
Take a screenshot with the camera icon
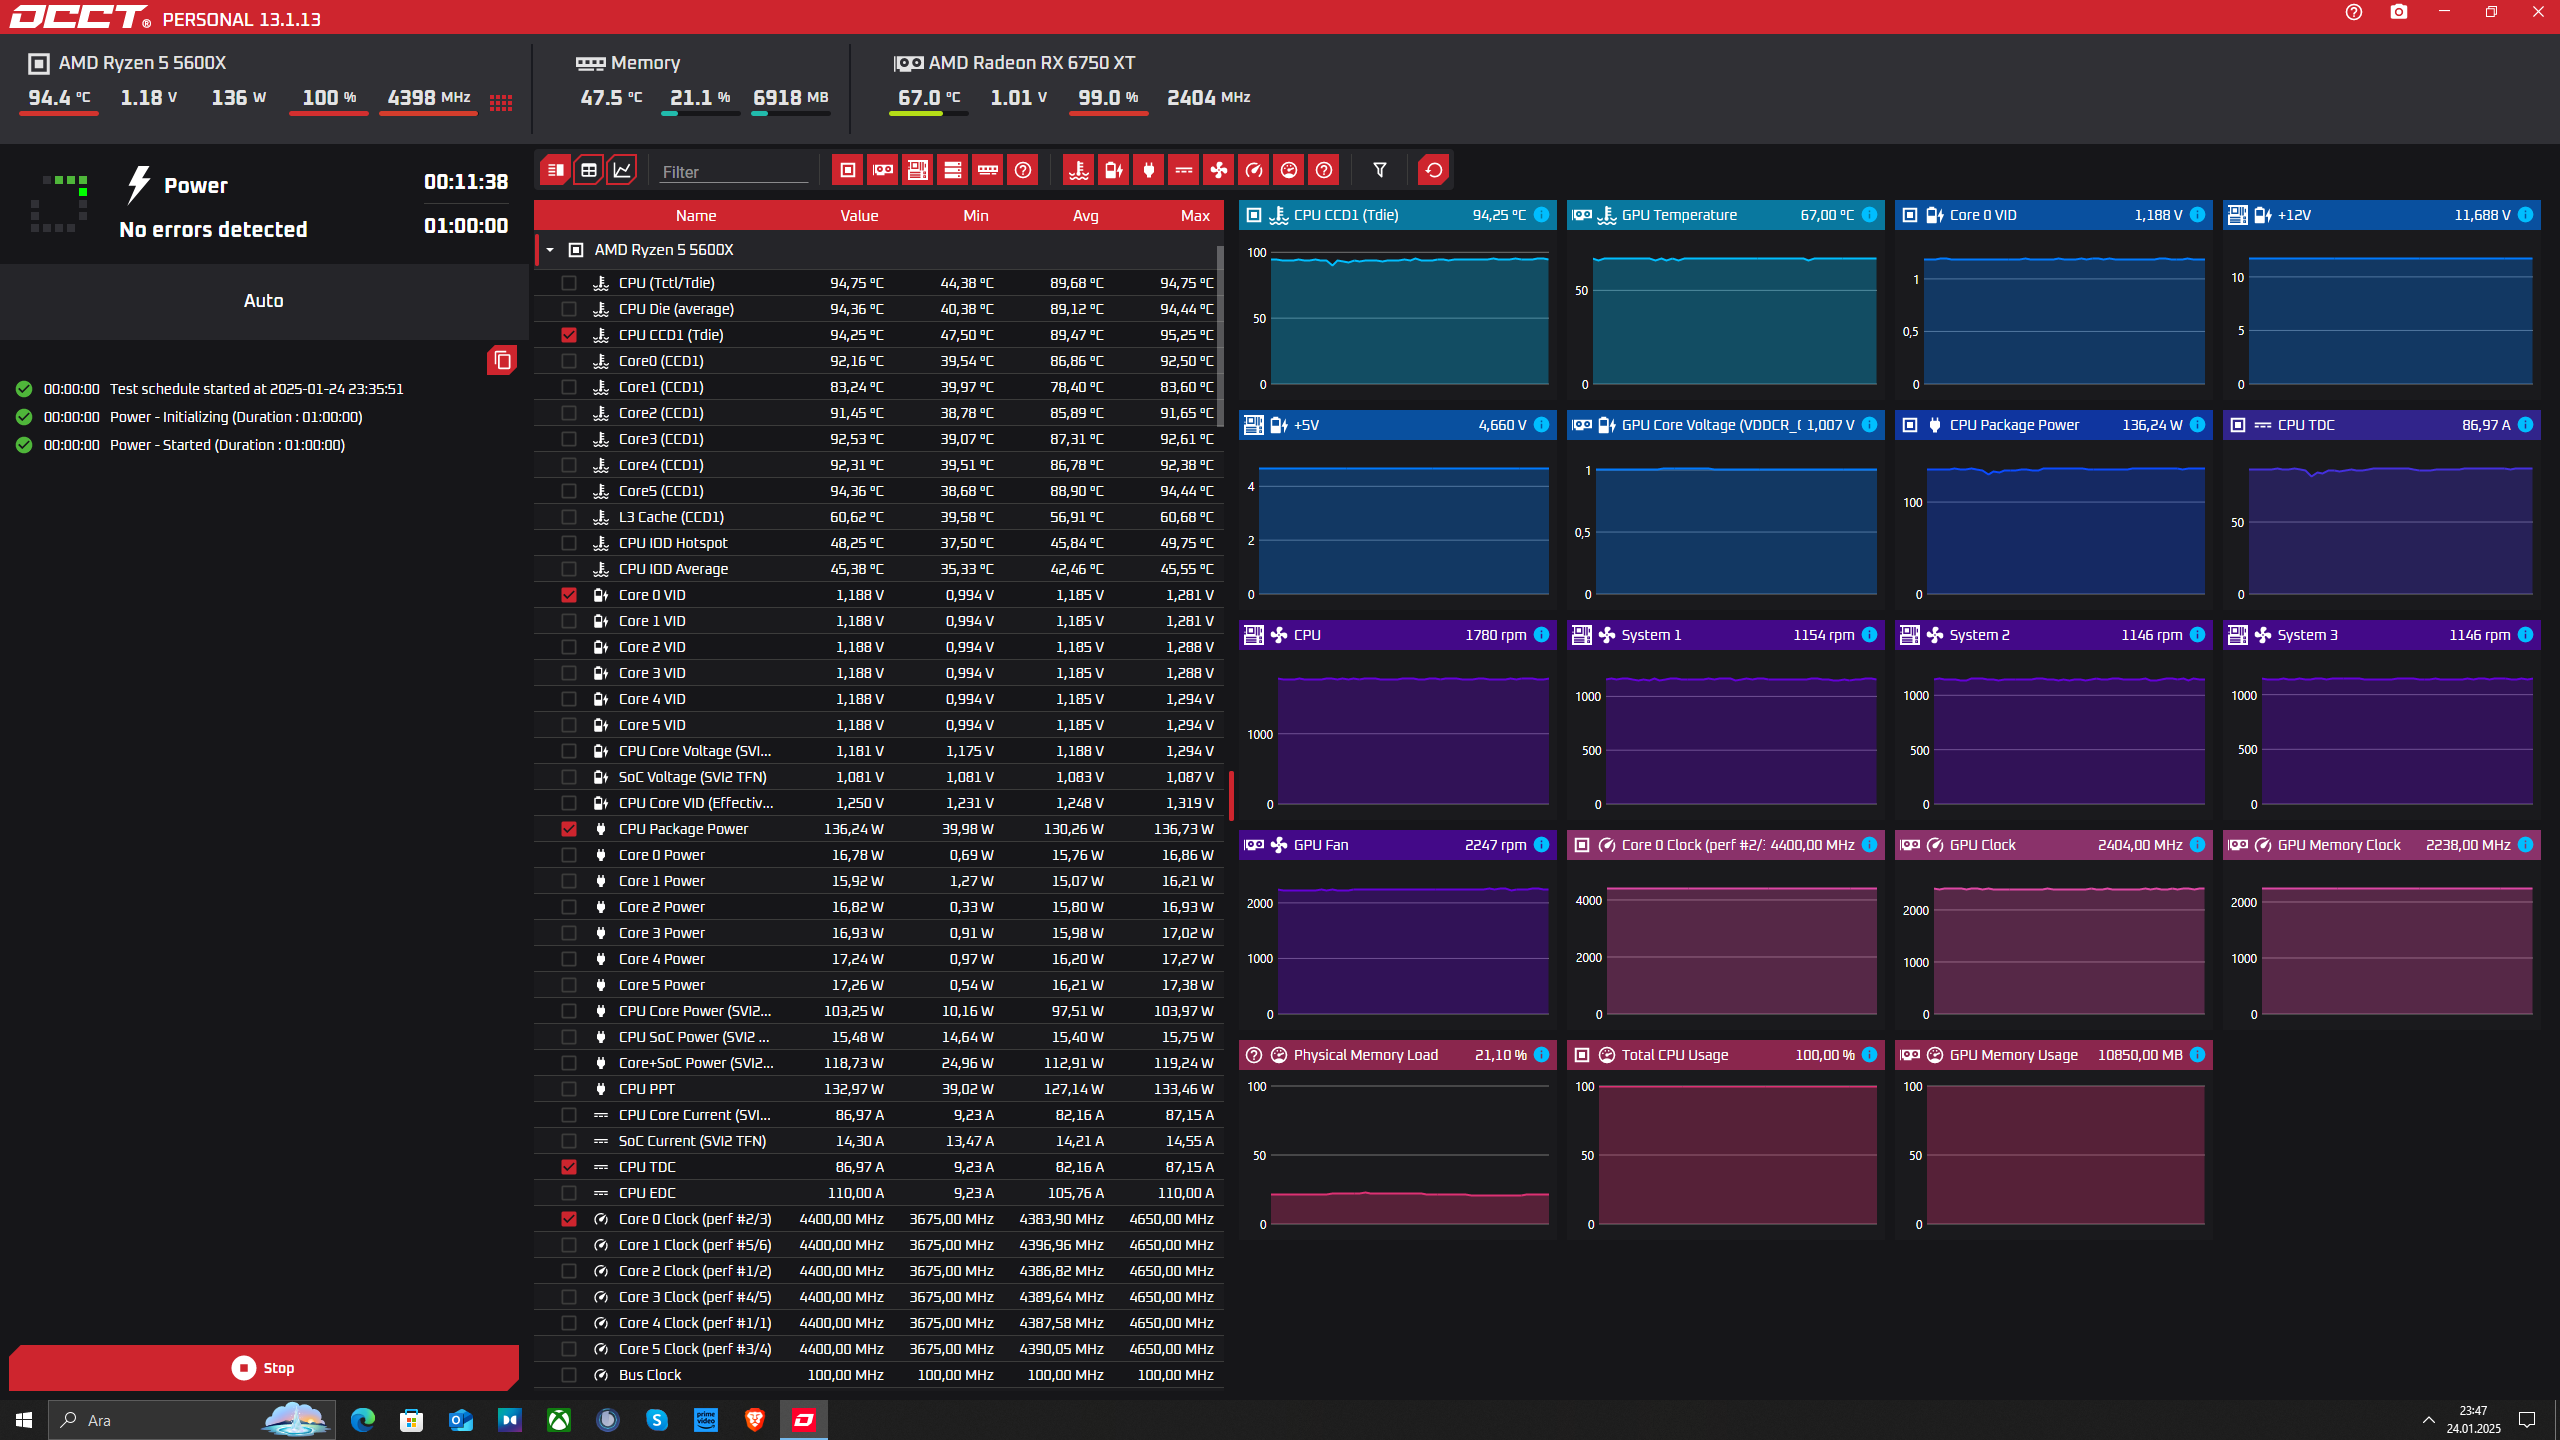click(2399, 12)
